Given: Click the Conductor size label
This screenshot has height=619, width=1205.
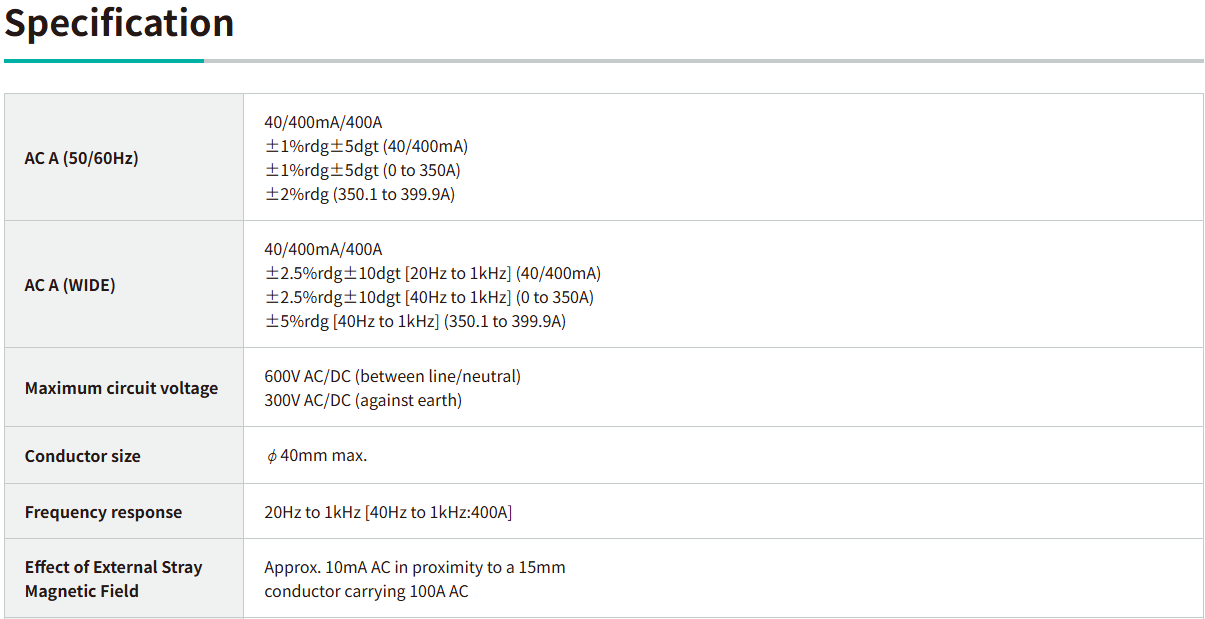Looking at the screenshot, I should tap(83, 456).
